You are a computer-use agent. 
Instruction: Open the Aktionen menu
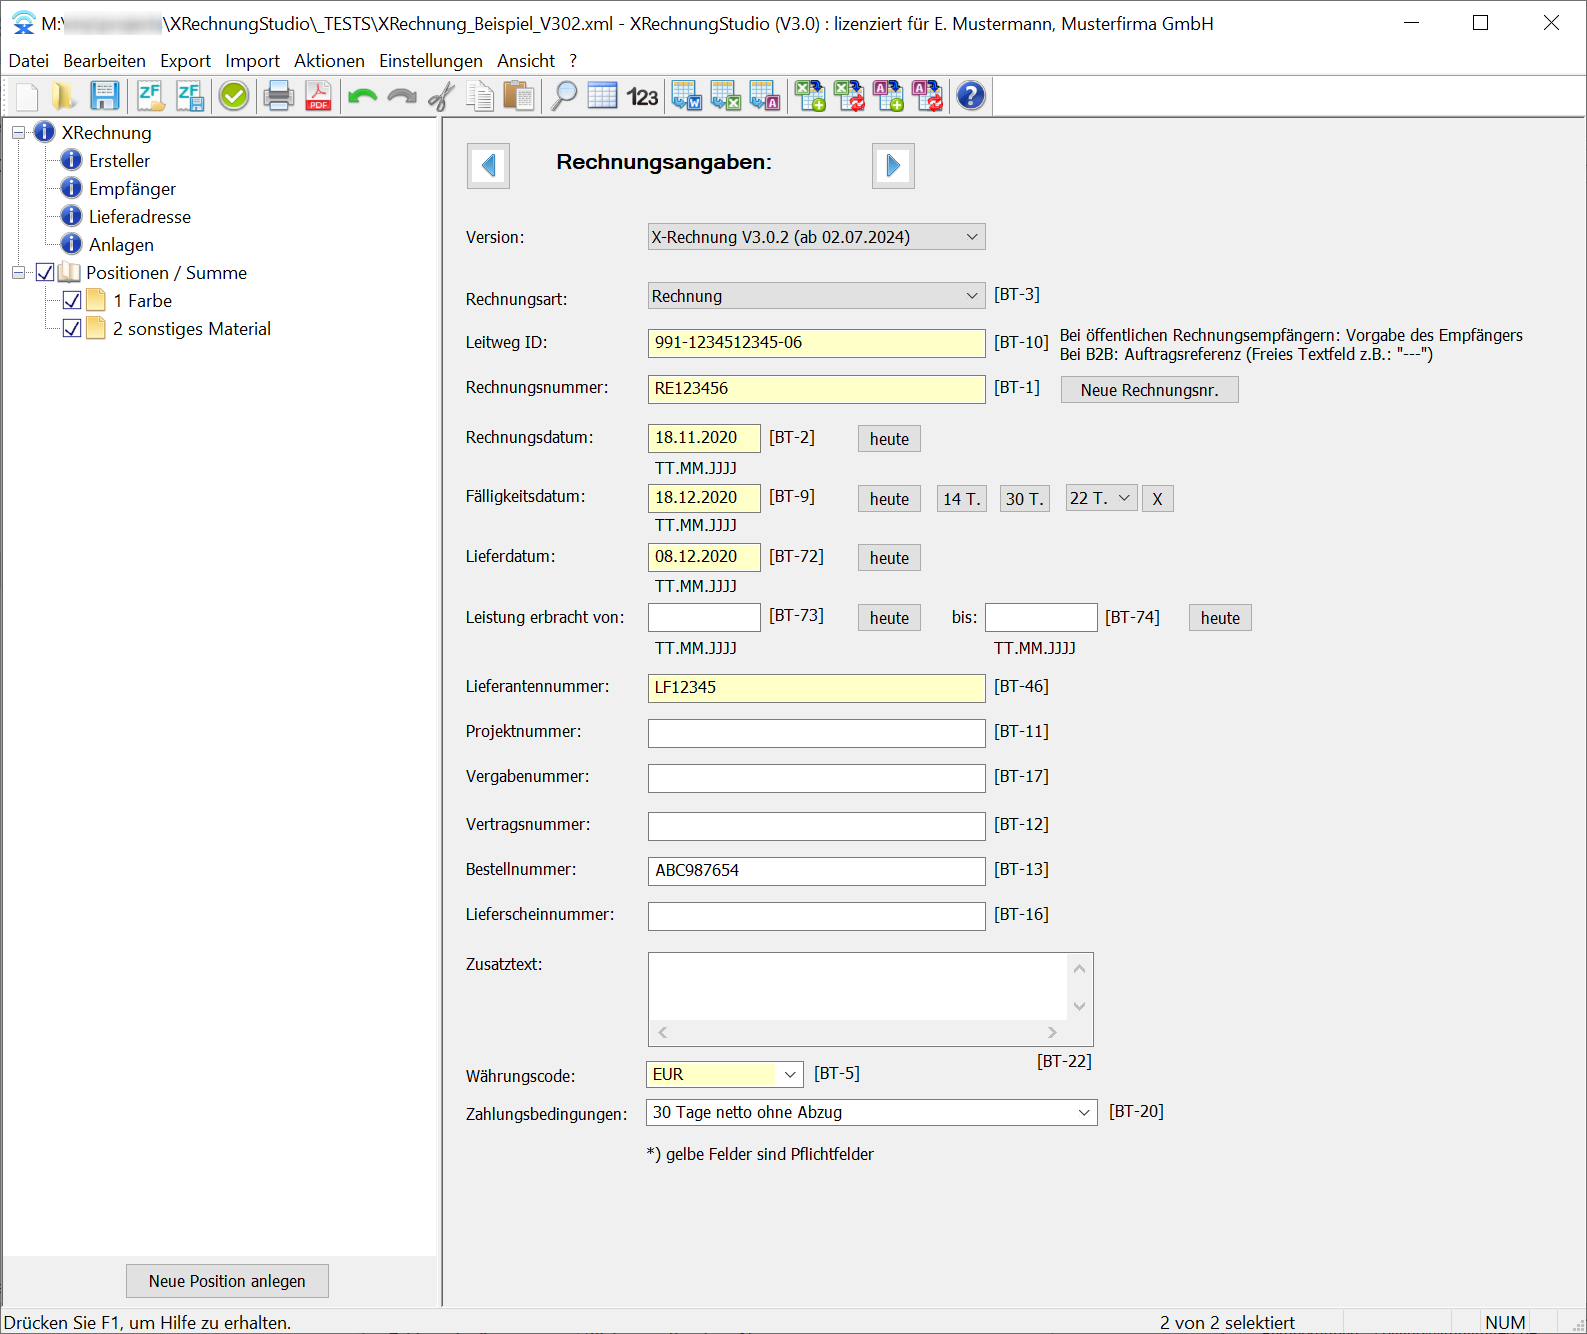tap(329, 61)
